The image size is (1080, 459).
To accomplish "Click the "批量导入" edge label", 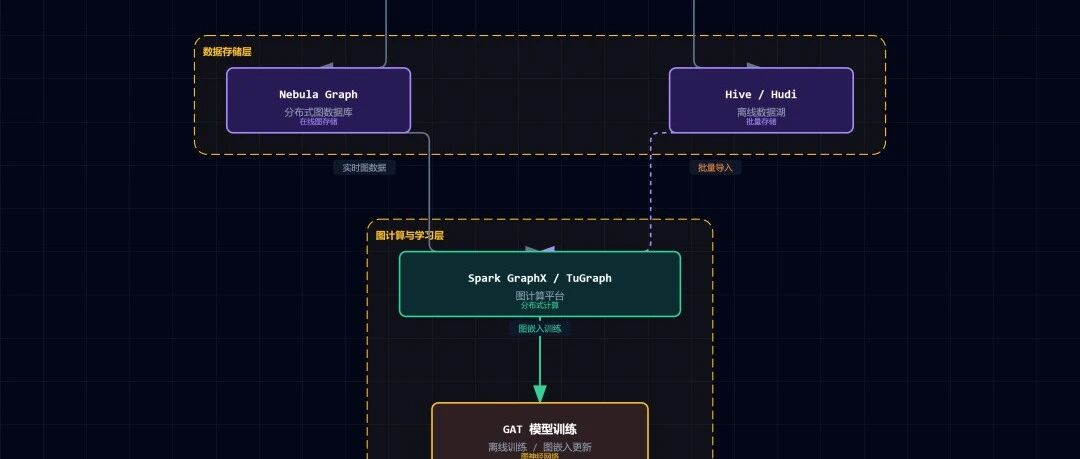I will point(715,167).
